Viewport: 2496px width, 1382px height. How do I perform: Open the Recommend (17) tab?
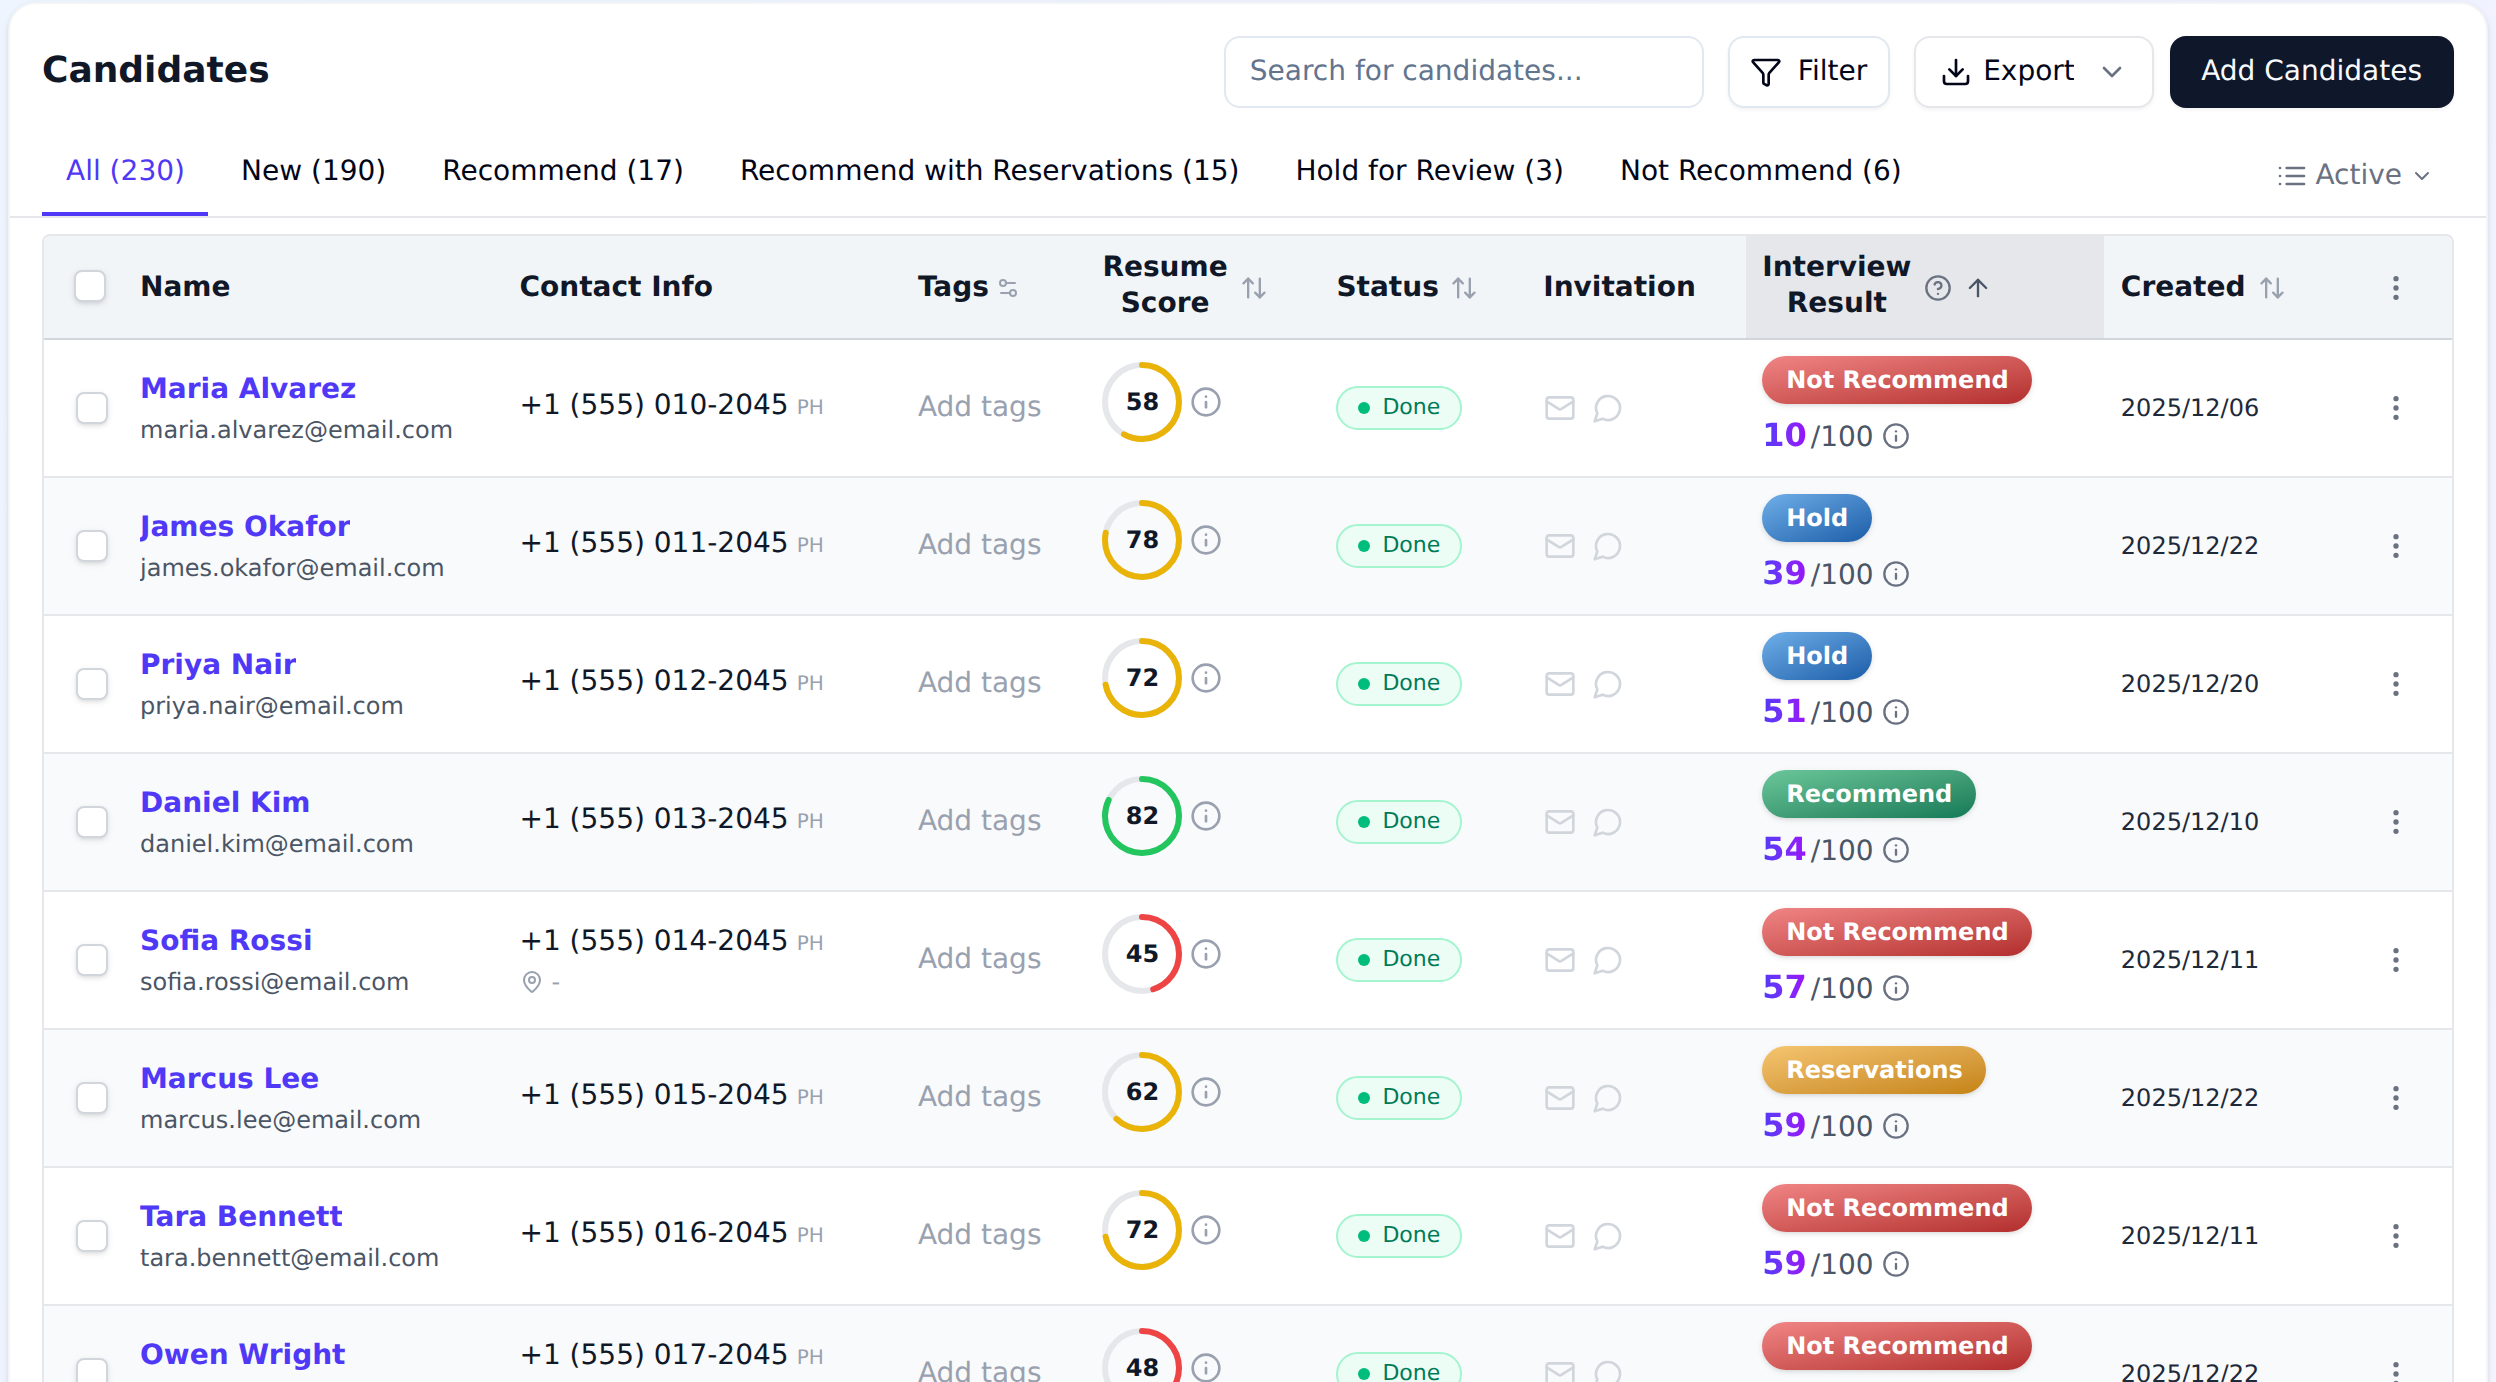[x=563, y=171]
